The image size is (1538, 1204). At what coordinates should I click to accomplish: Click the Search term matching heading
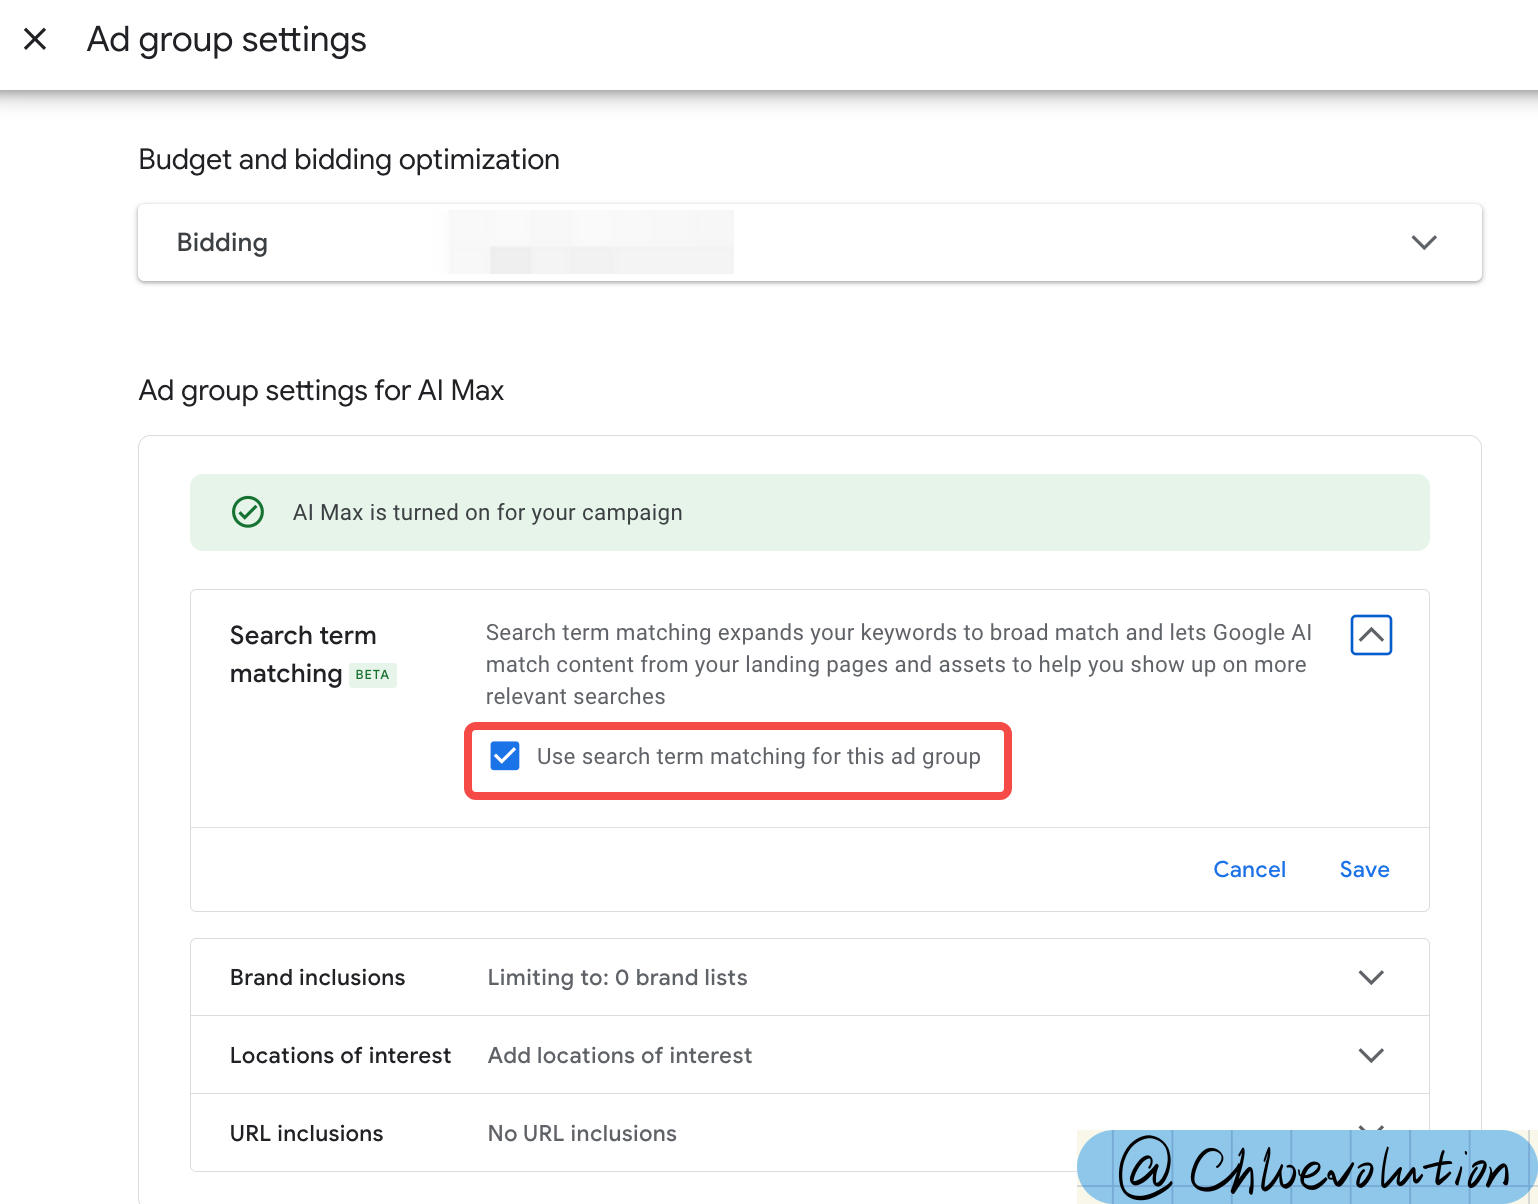[x=303, y=654]
